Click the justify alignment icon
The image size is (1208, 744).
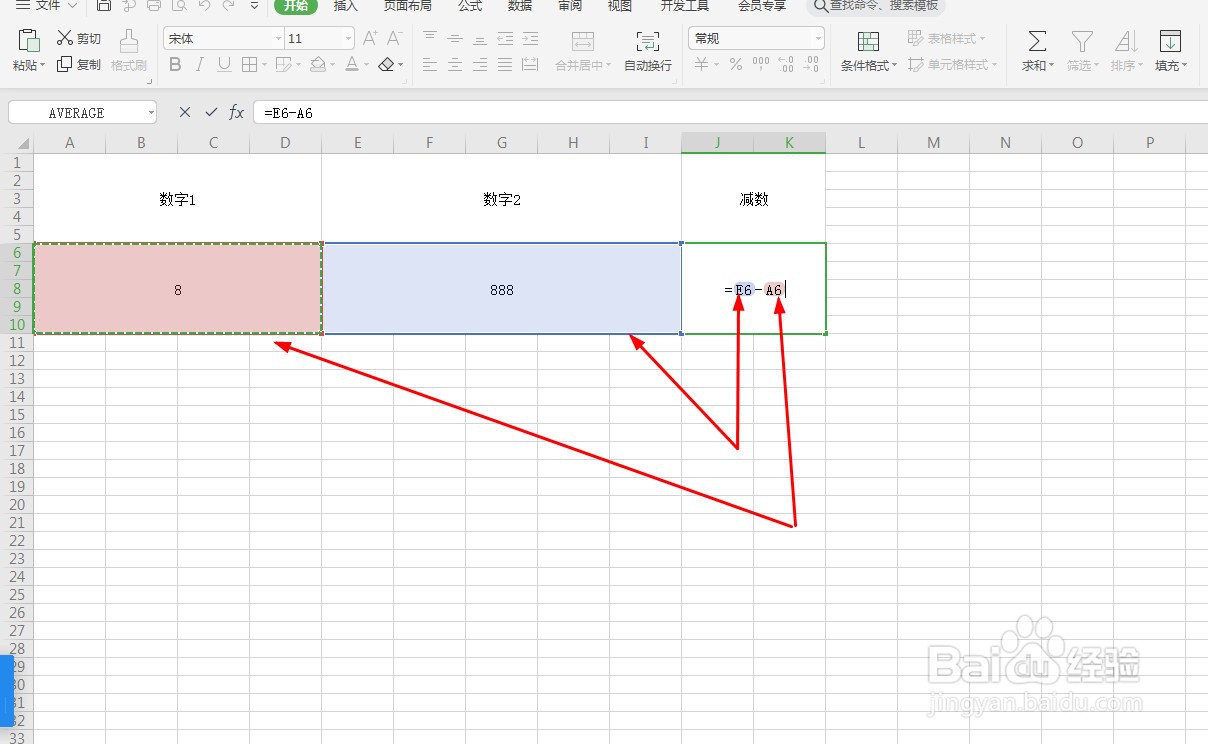pos(505,64)
